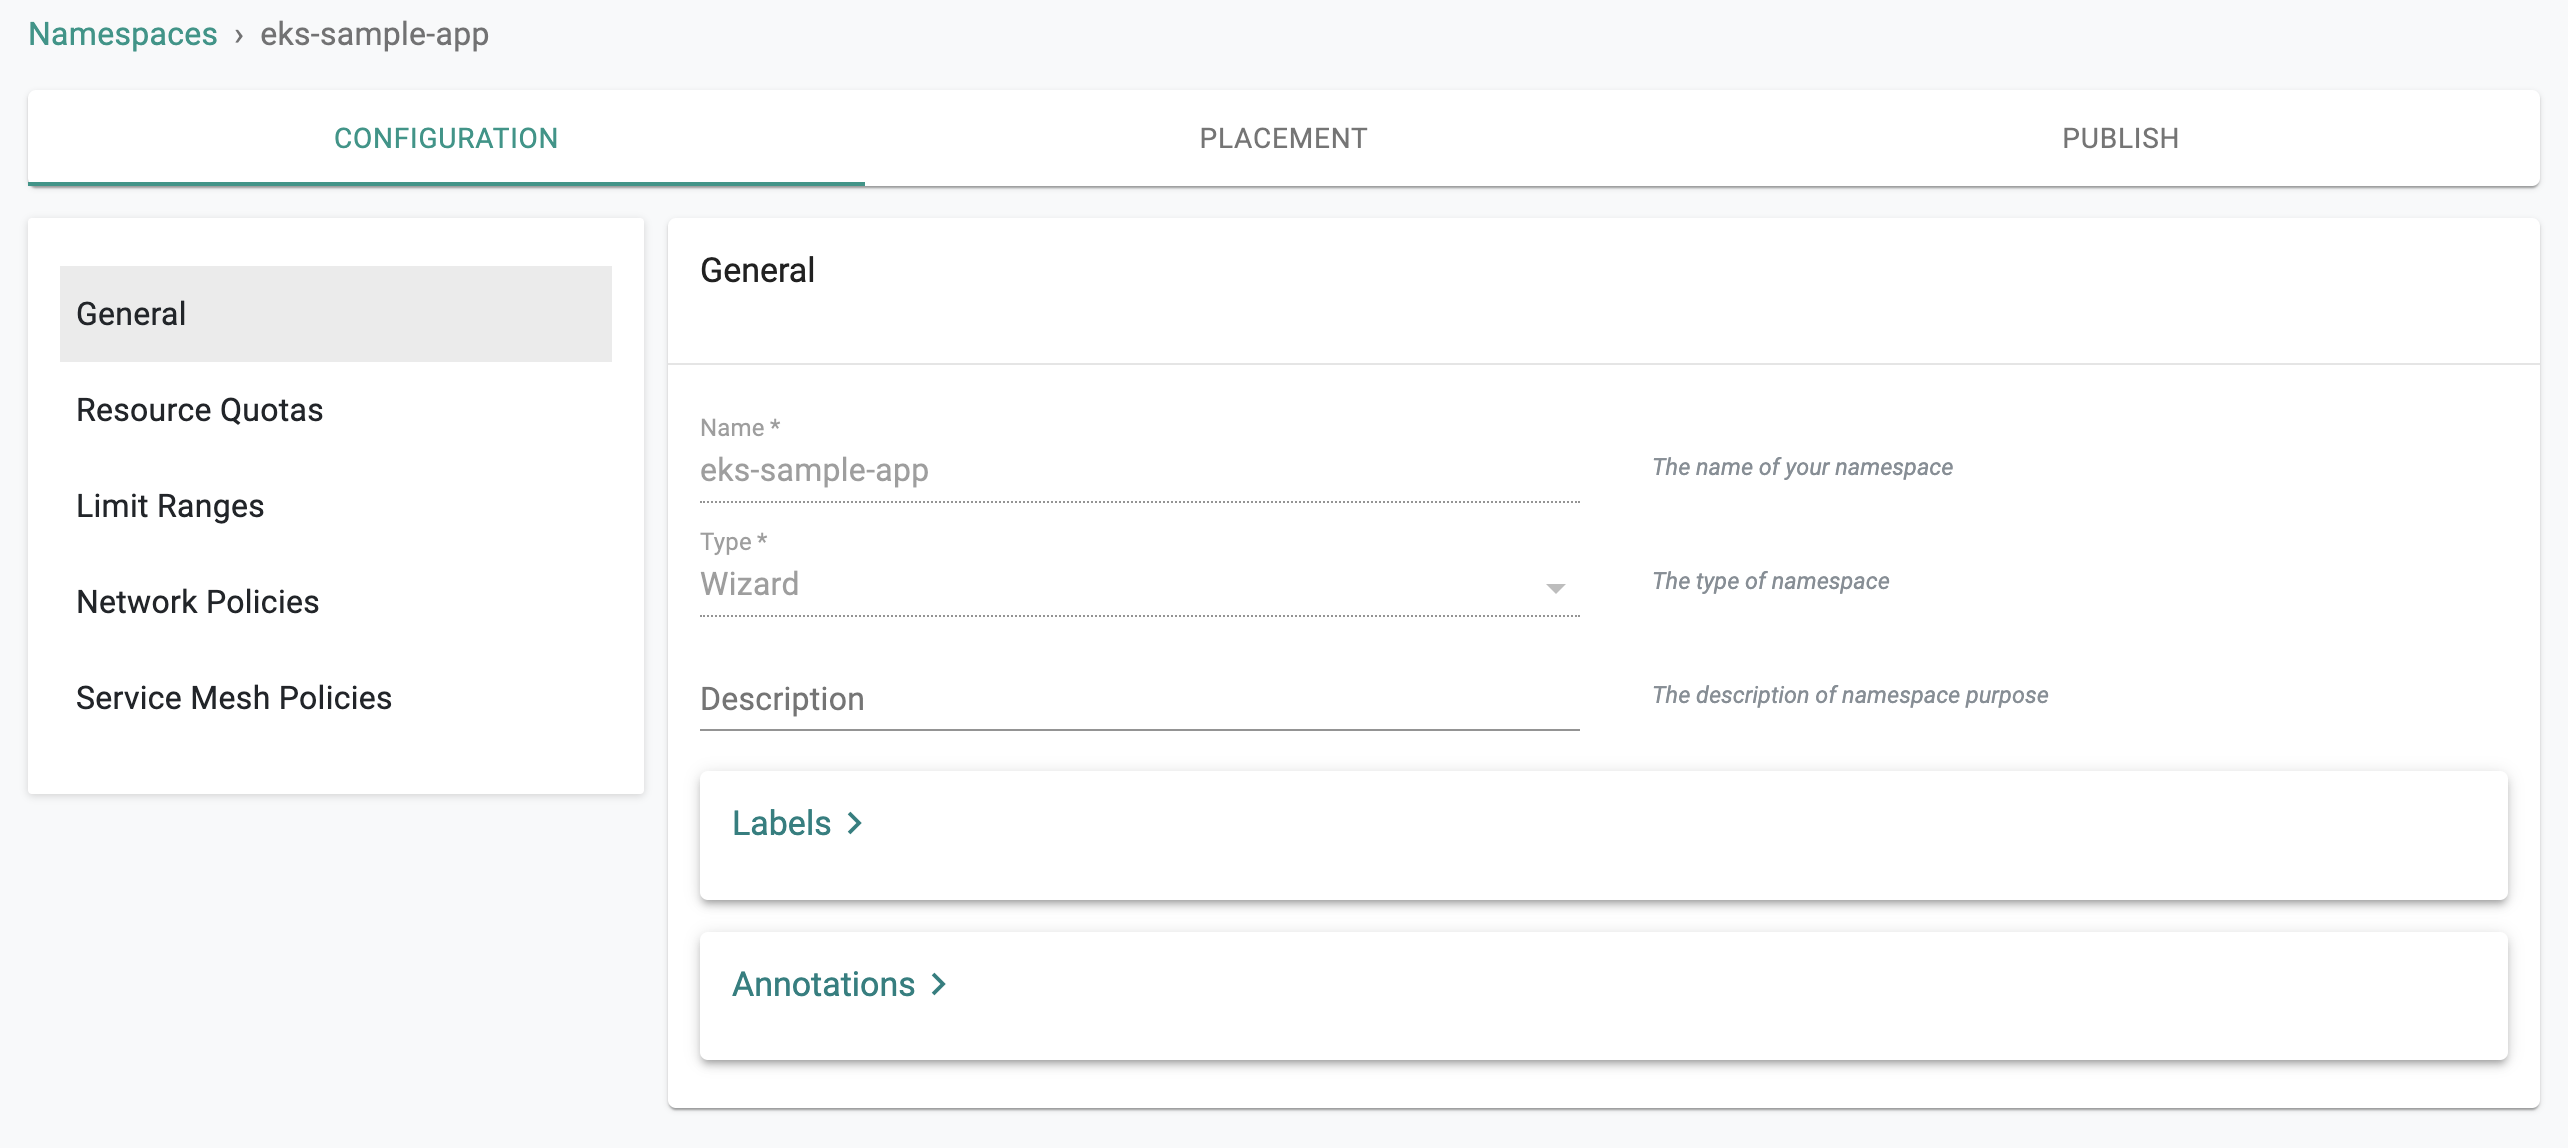
Task: Open Resource Quotas section
Action: [336, 410]
